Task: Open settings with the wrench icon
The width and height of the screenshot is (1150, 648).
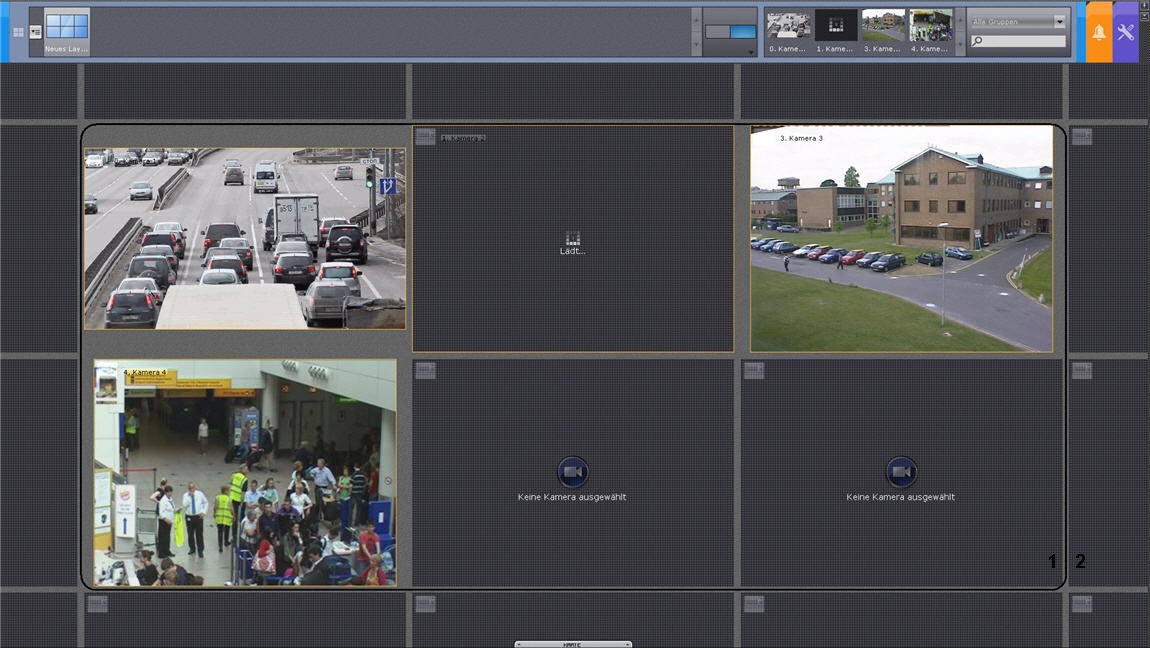Action: click(x=1125, y=32)
